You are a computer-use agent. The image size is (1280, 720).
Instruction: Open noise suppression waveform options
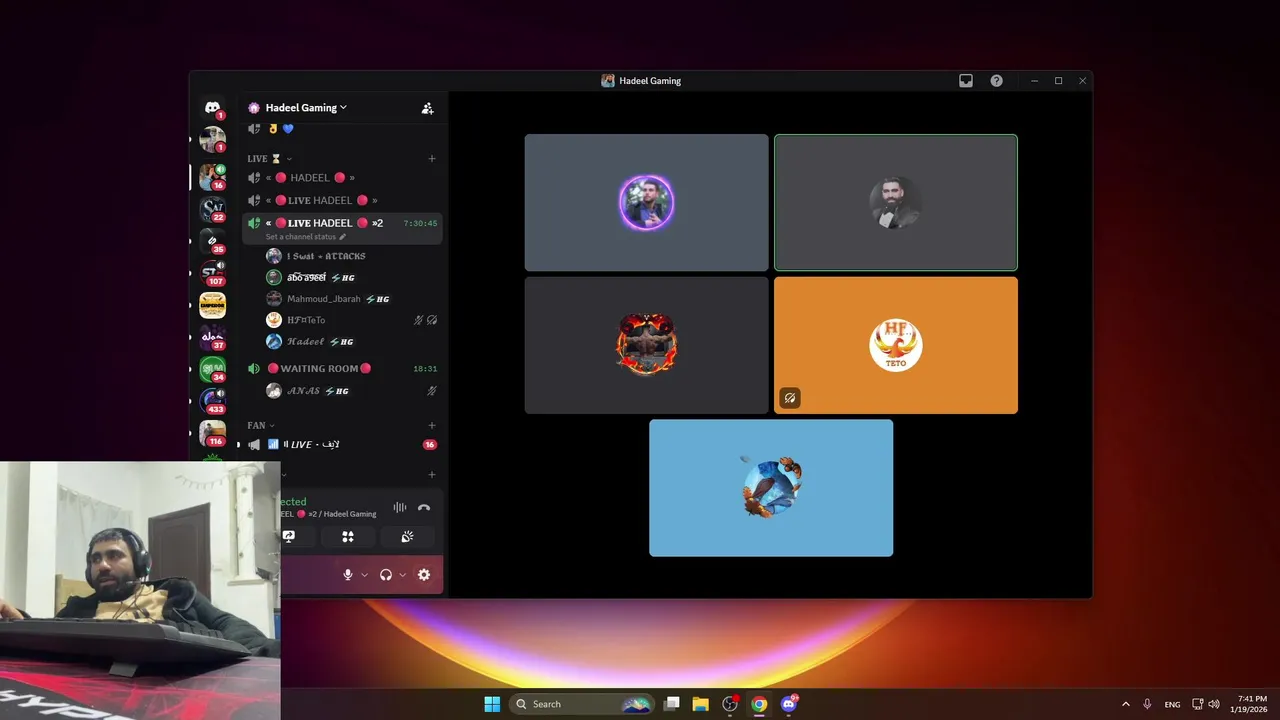(399, 508)
